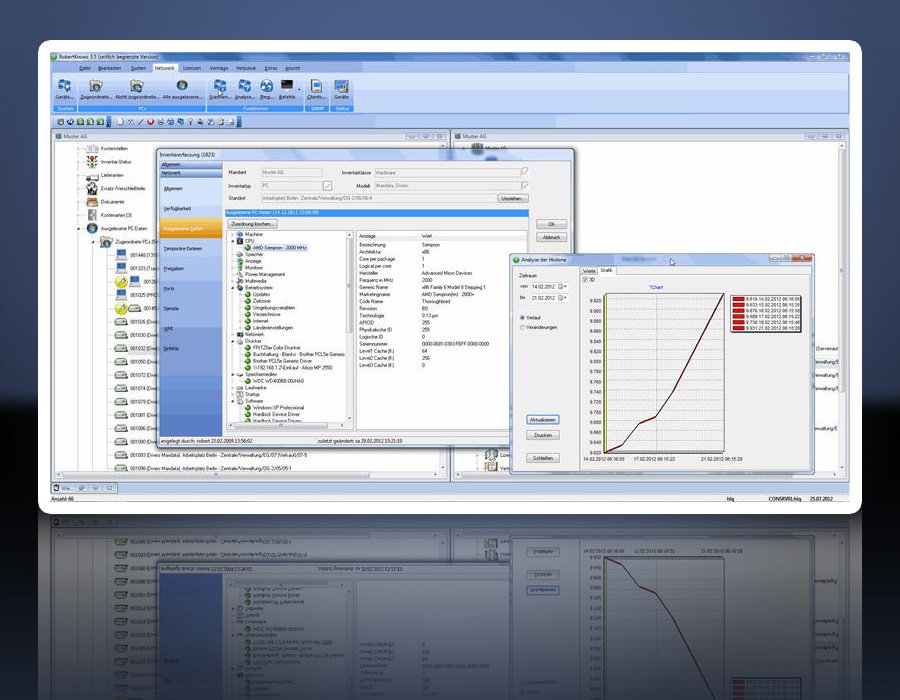This screenshot has height=700, width=900.
Task: Collapse Ausgelesene PC-Daten in left tree
Action: click(x=79, y=228)
